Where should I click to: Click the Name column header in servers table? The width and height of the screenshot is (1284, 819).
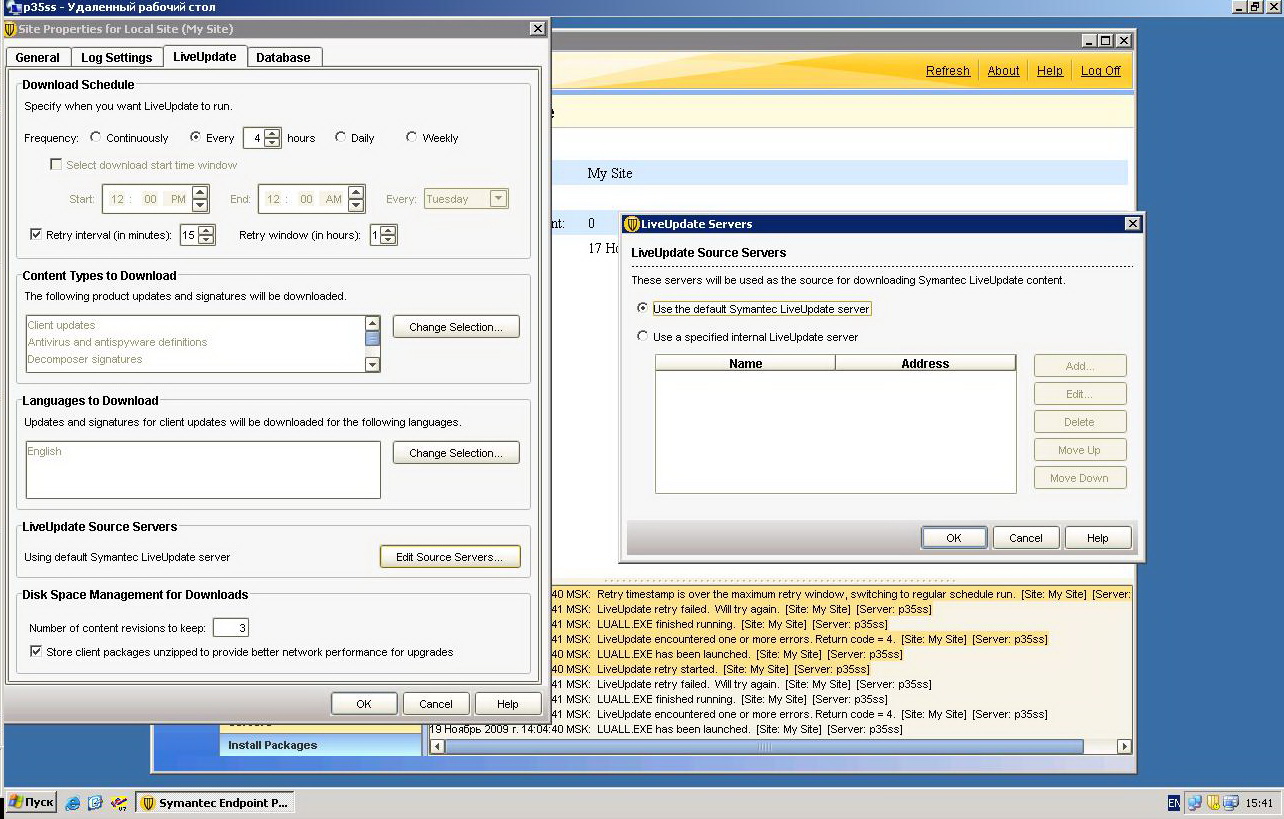pyautogui.click(x=746, y=363)
